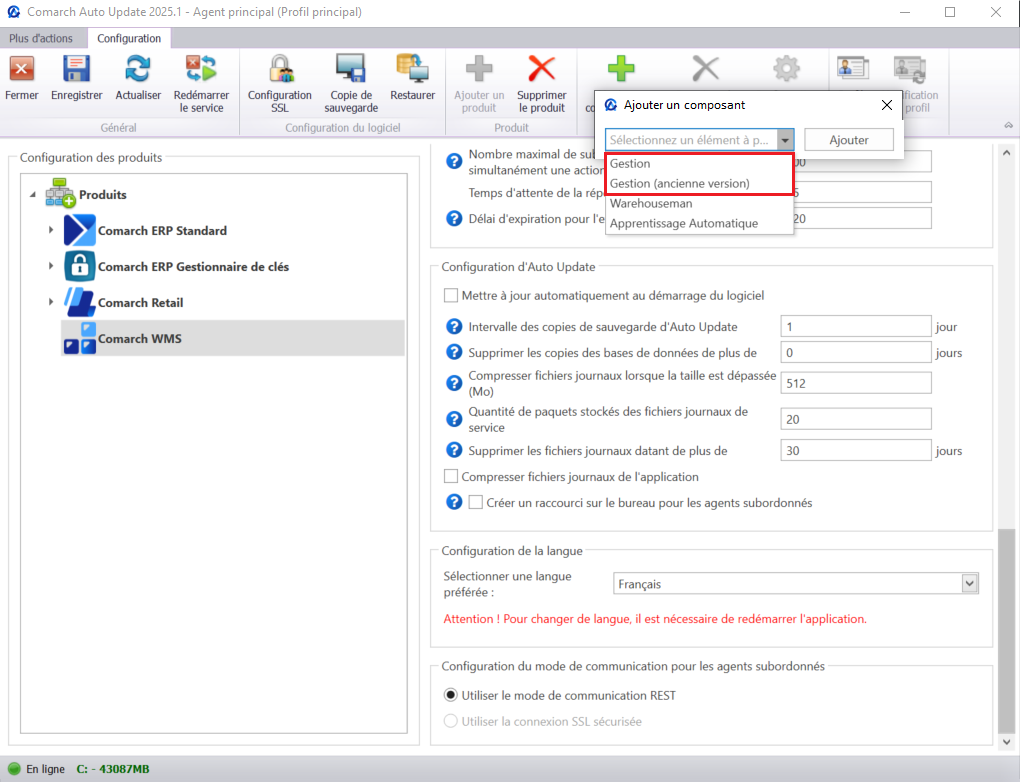This screenshot has height=782, width=1020.
Task: Collapse the Produits tree node
Action: [x=33, y=195]
